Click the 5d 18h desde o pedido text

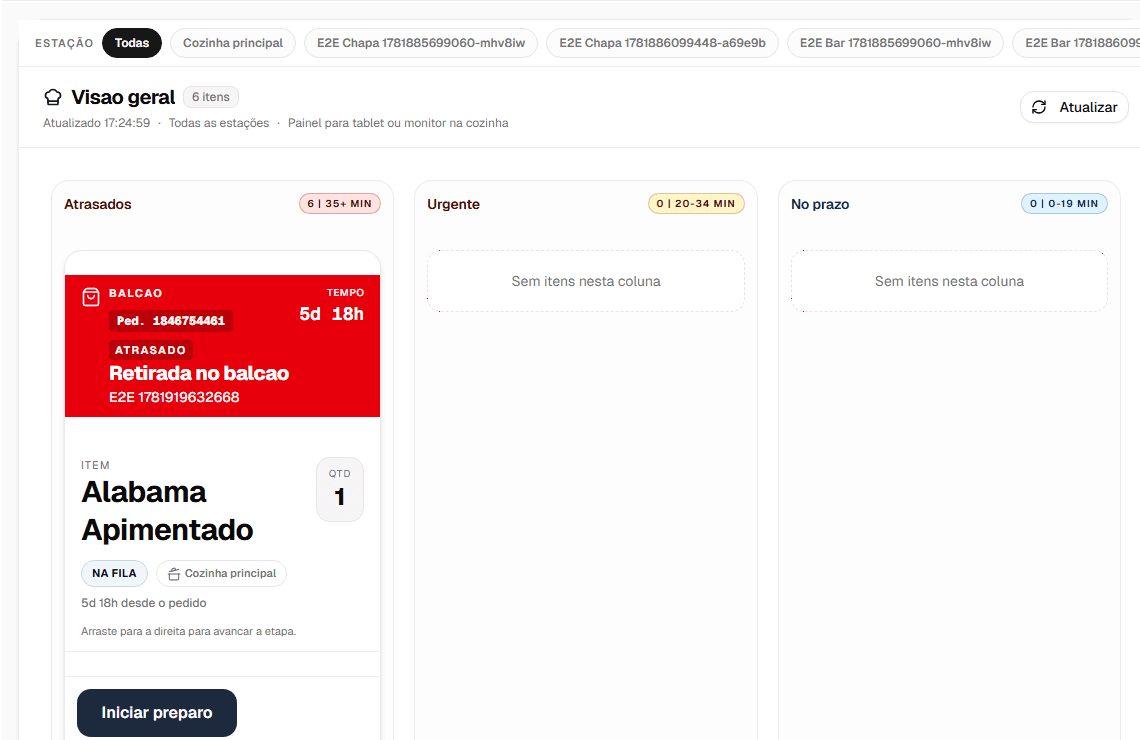click(144, 603)
